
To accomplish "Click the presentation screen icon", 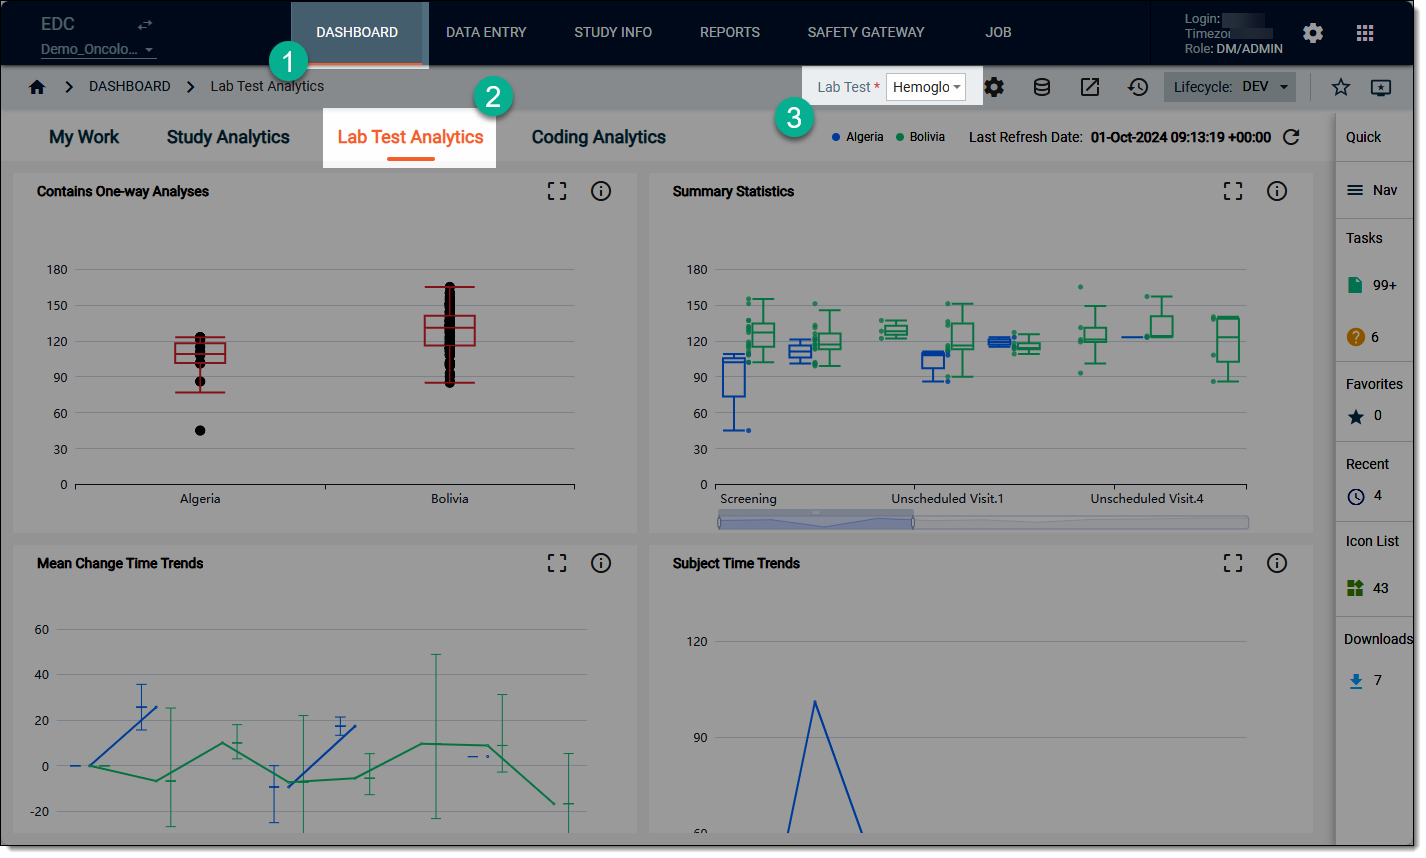I will tap(1381, 88).
